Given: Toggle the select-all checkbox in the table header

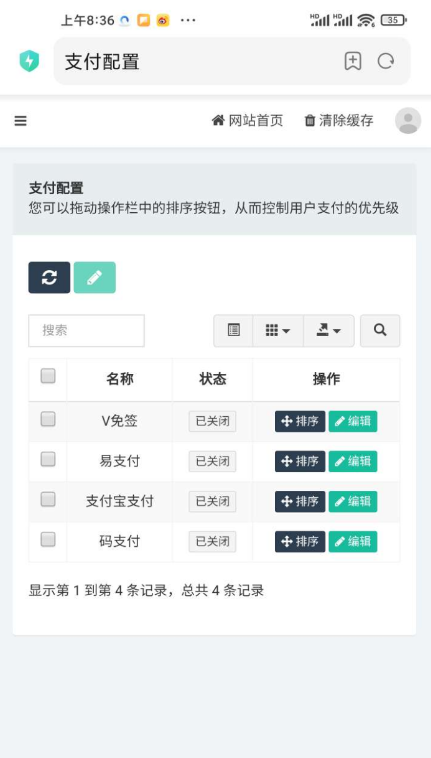Looking at the screenshot, I should (x=48, y=376).
